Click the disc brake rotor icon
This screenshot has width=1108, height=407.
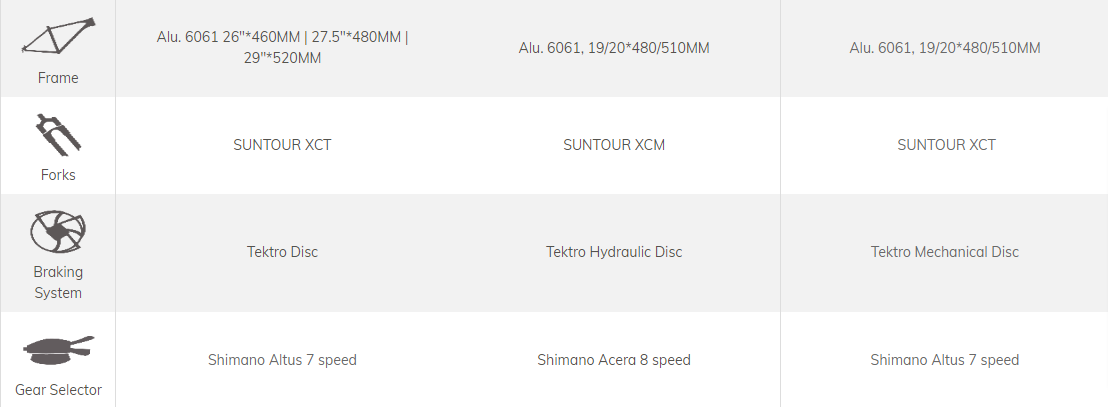pos(58,231)
